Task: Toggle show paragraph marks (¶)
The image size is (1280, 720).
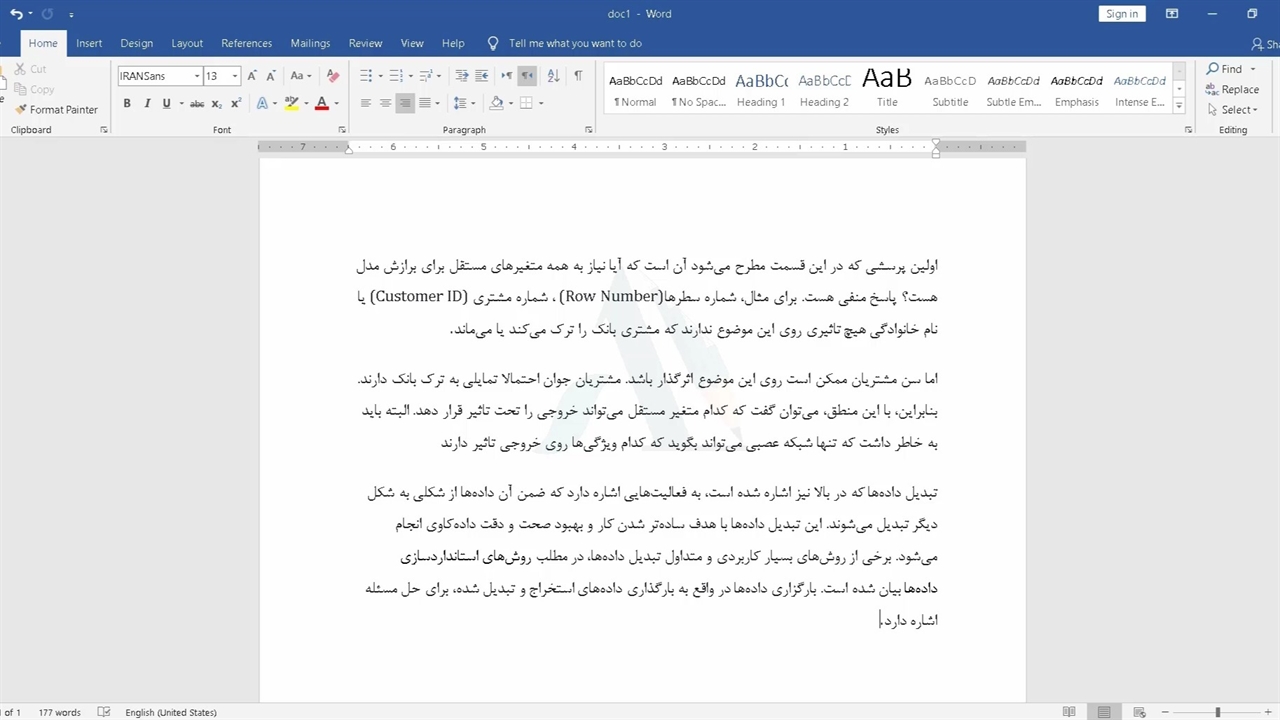Action: pyautogui.click(x=577, y=76)
